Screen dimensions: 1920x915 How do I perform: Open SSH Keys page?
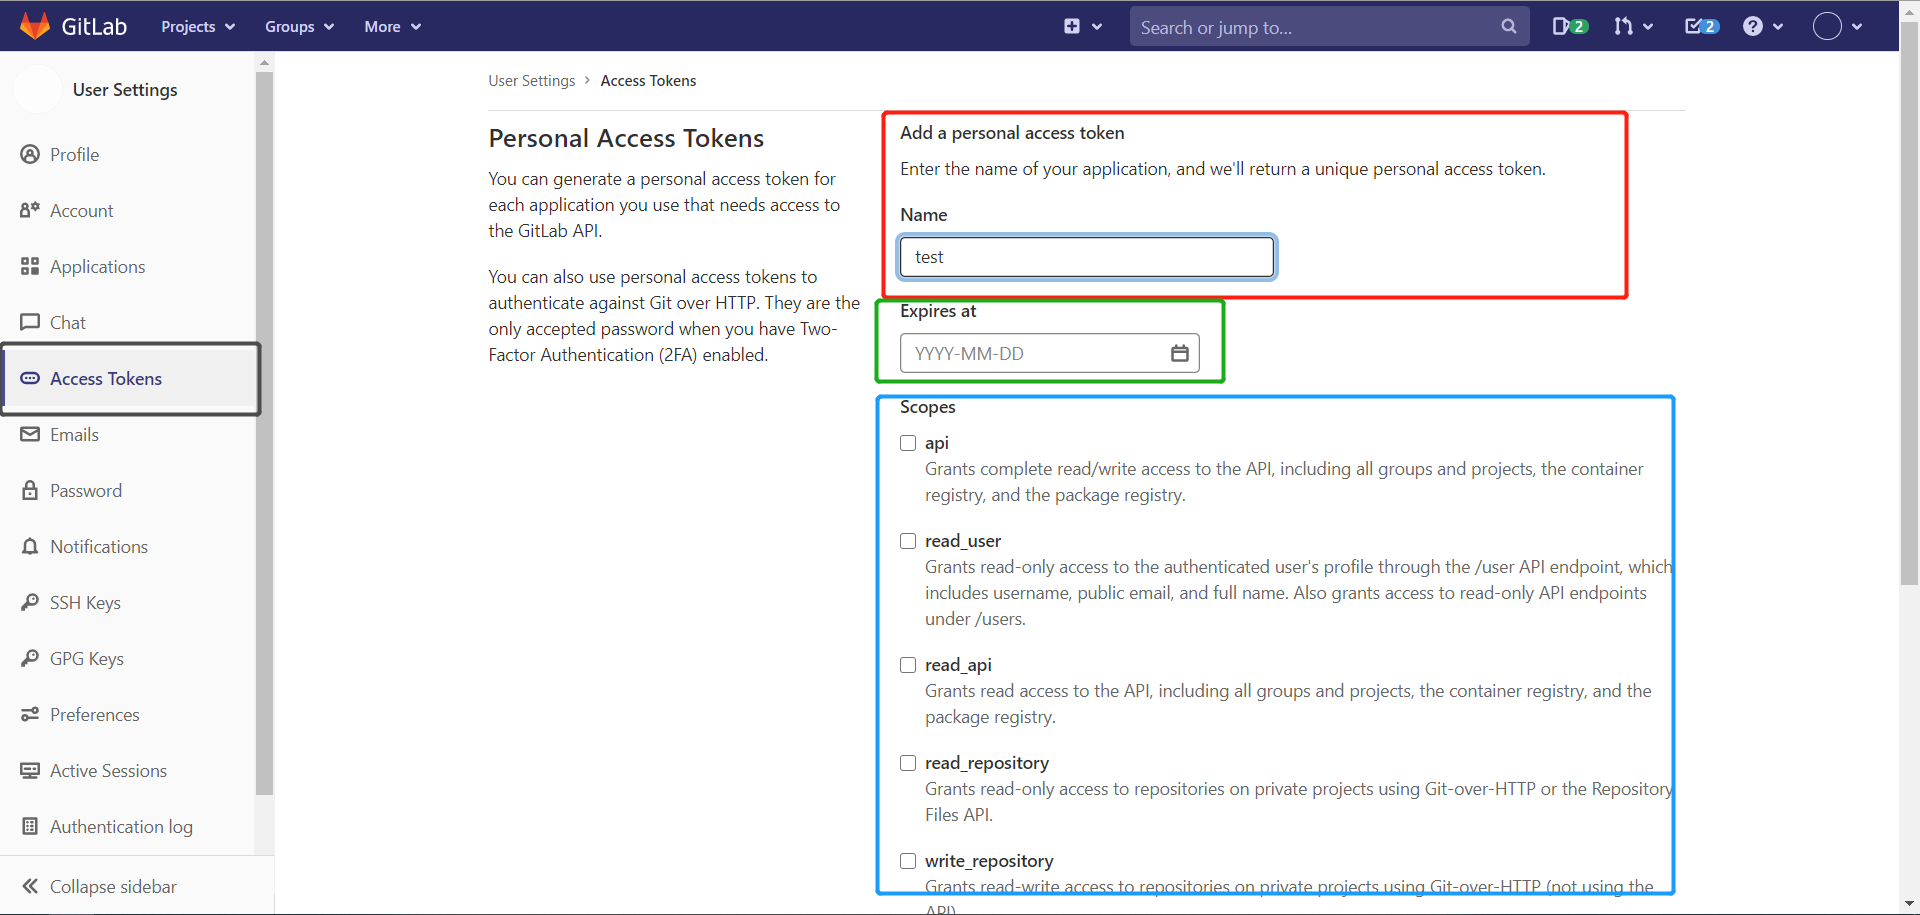[86, 603]
